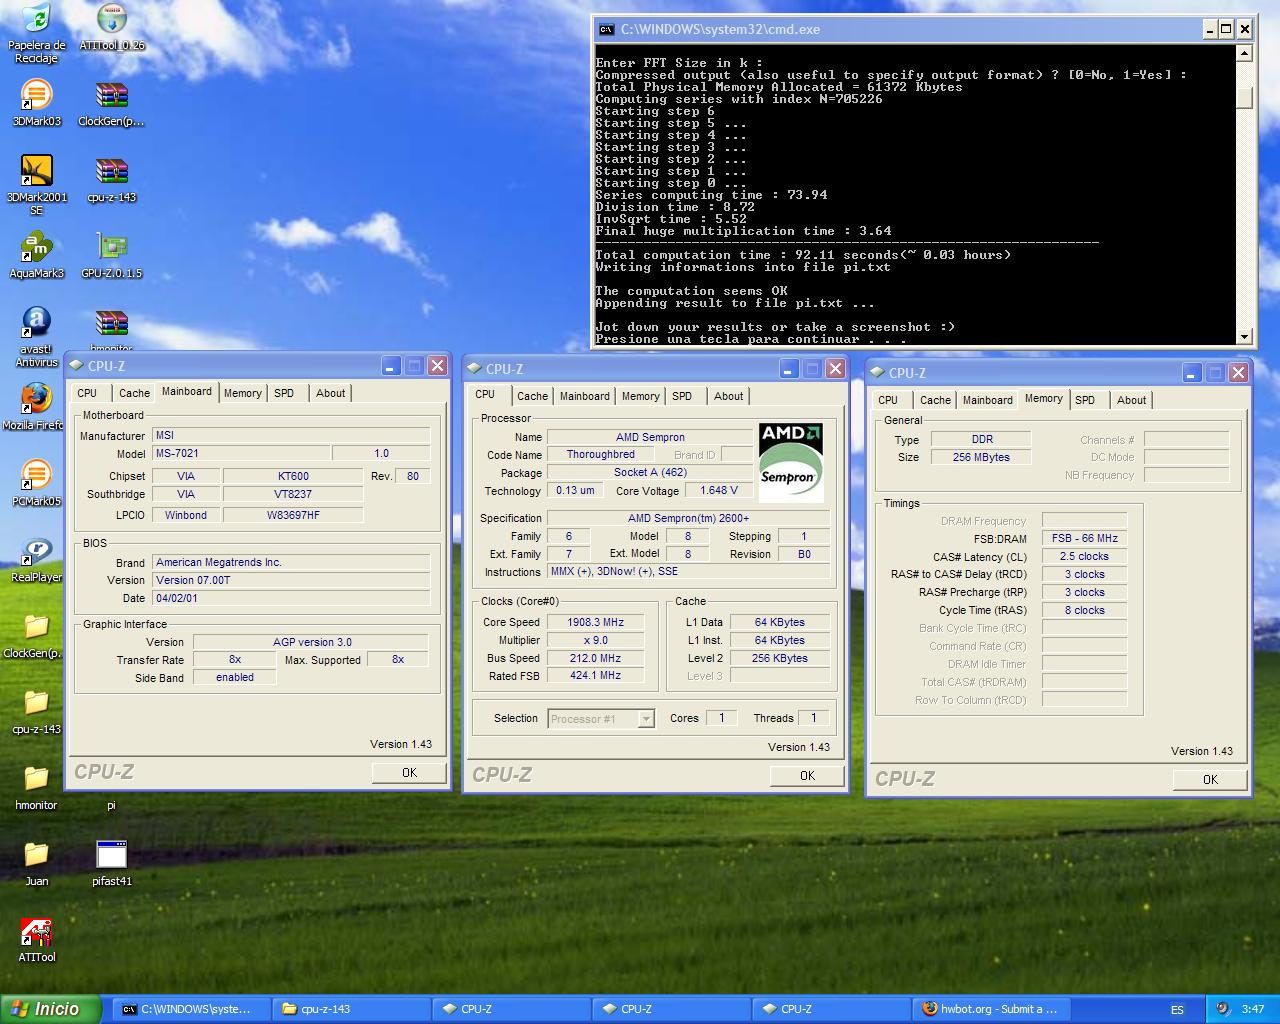Open the ClockGen folder on desktop
This screenshot has height=1024, width=1280.
click(x=36, y=635)
